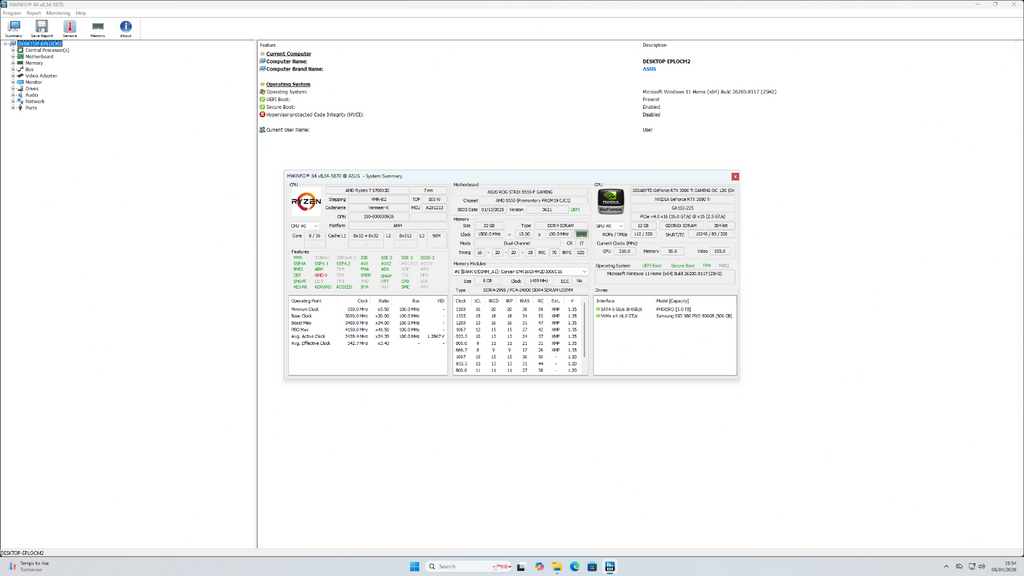Click the Operating System heading
The width and height of the screenshot is (1024, 576).
point(288,84)
